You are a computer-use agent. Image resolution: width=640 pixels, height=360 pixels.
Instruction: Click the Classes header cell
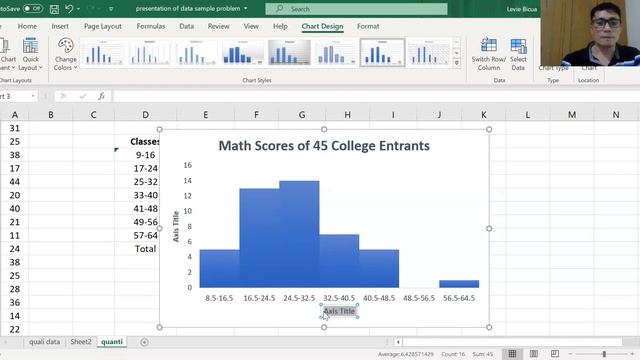[145, 141]
